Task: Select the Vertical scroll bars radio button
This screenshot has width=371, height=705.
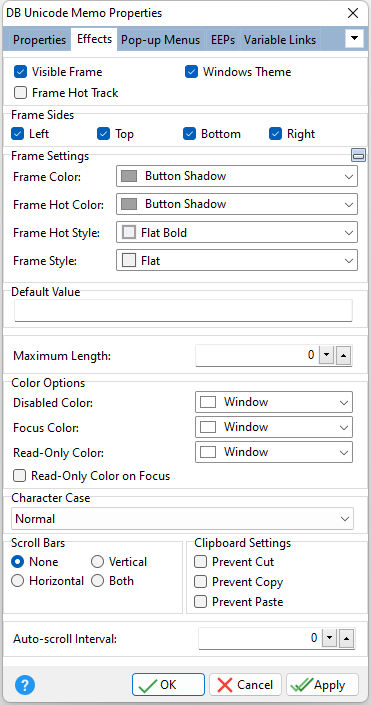Action: [98, 562]
